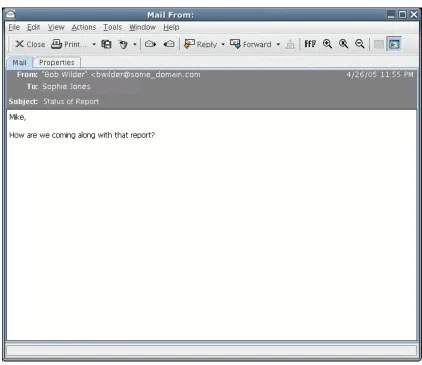Expand the Forward options dropdown arrow
Screen dimensions: 422x365
tap(278, 44)
